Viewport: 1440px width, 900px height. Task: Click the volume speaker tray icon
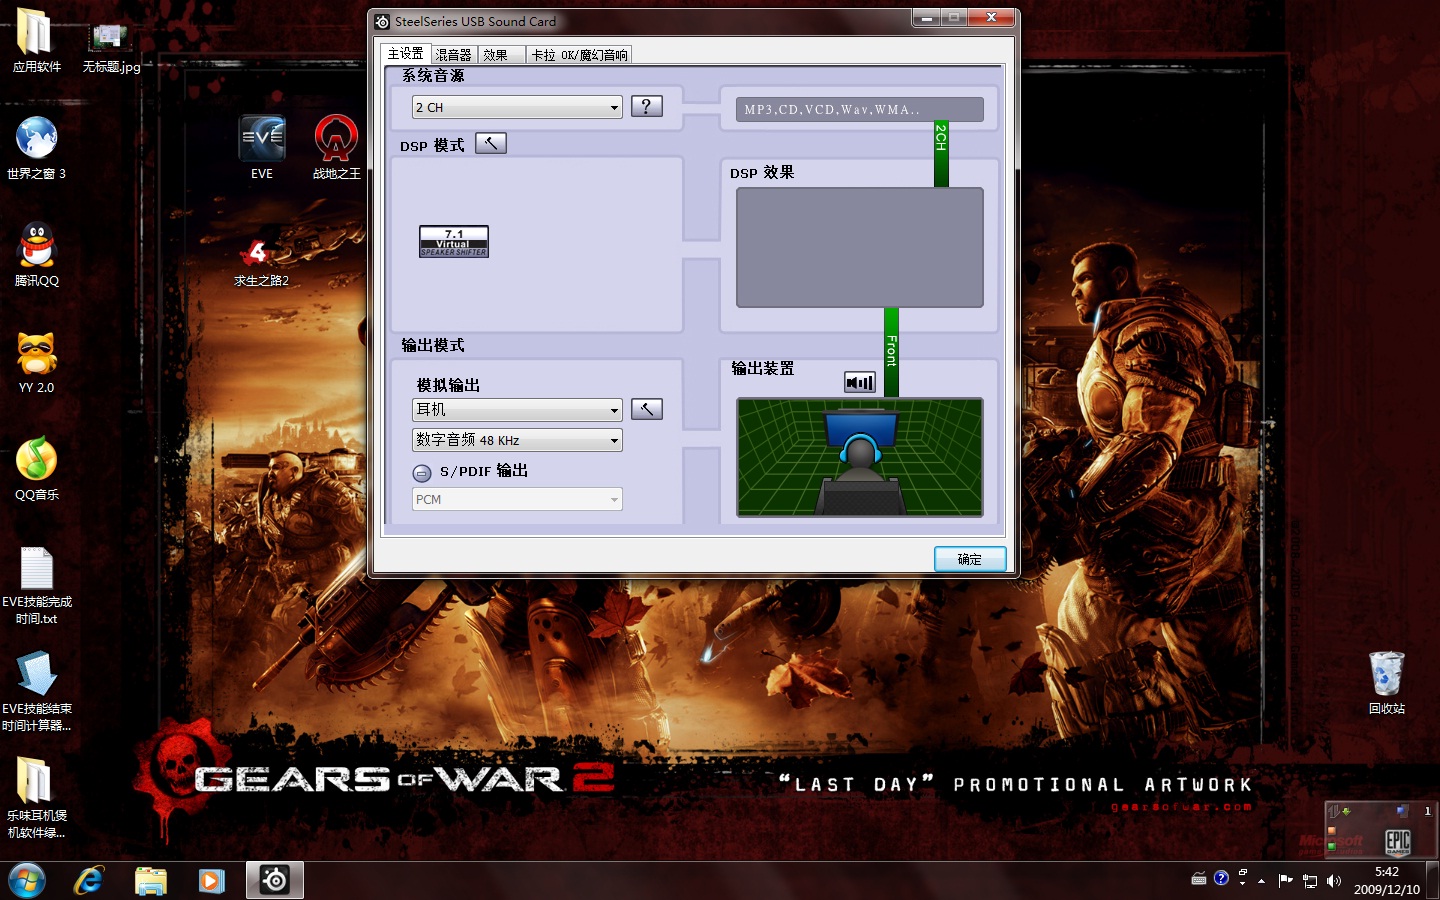[1334, 881]
